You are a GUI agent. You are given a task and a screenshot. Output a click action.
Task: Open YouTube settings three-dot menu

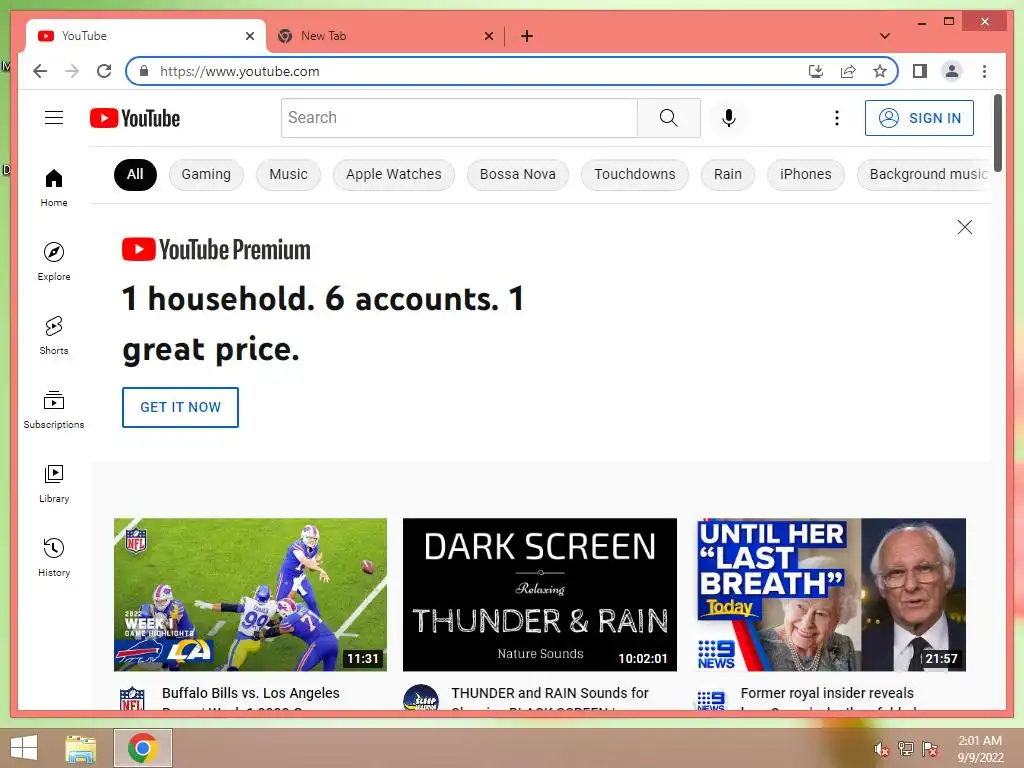[837, 118]
